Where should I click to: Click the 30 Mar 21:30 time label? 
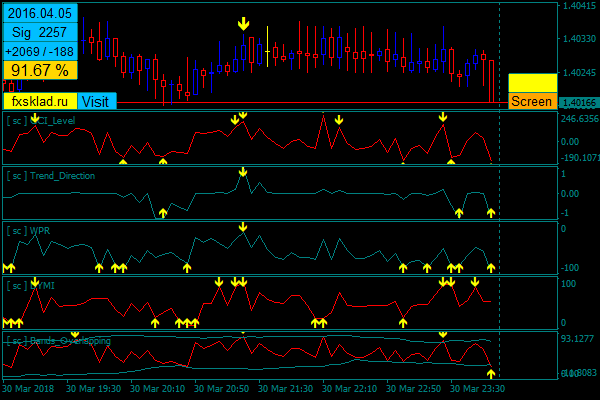click(285, 389)
